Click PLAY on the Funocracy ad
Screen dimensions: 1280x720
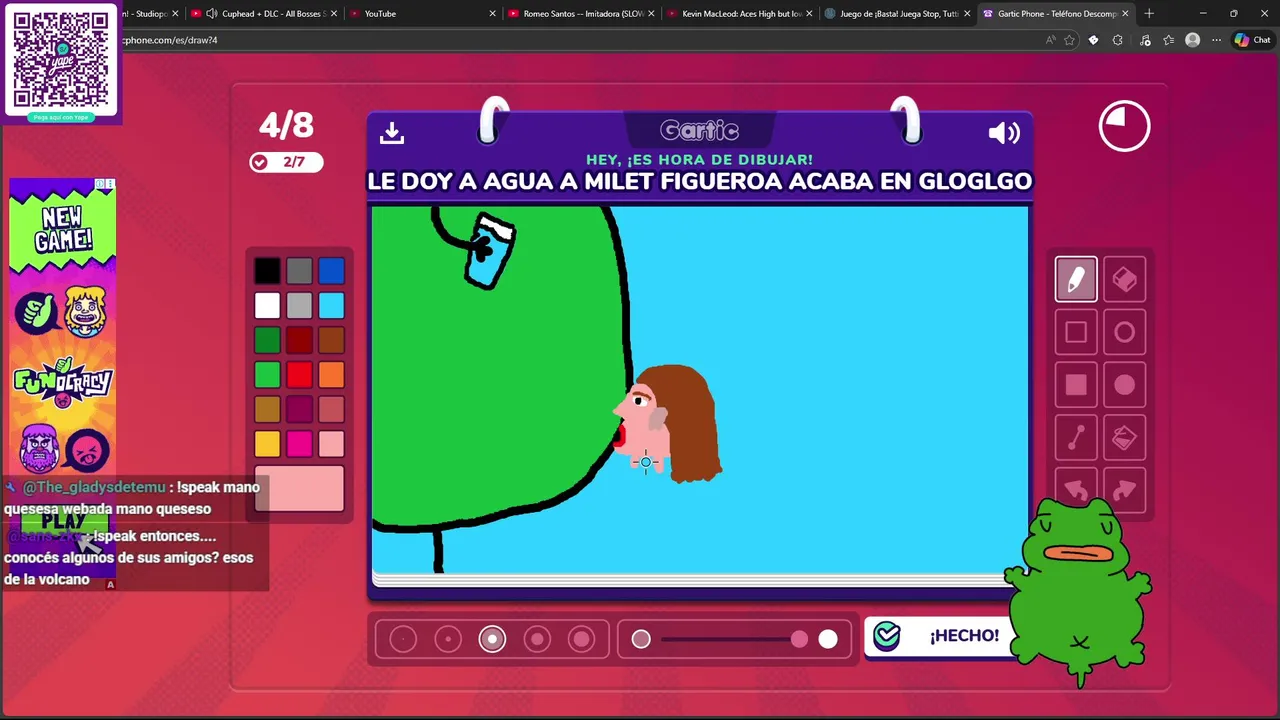click(63, 521)
